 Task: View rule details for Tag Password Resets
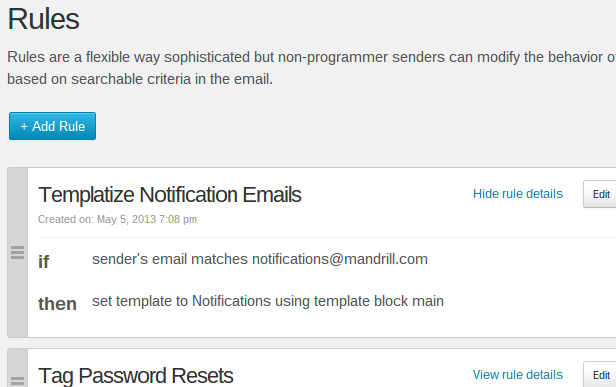(518, 375)
